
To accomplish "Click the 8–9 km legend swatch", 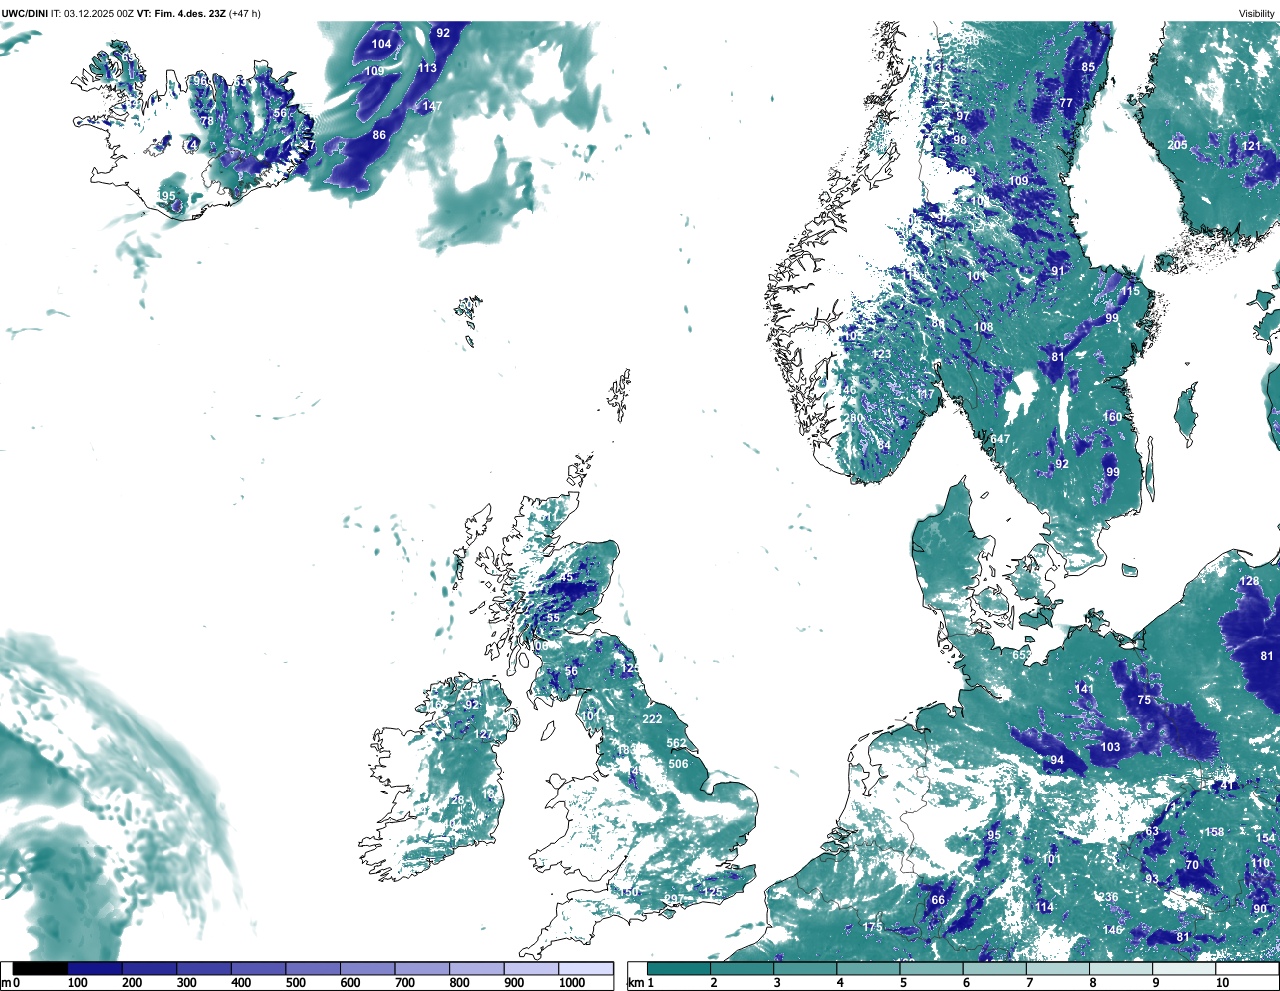I will pyautogui.click(x=1120, y=968).
